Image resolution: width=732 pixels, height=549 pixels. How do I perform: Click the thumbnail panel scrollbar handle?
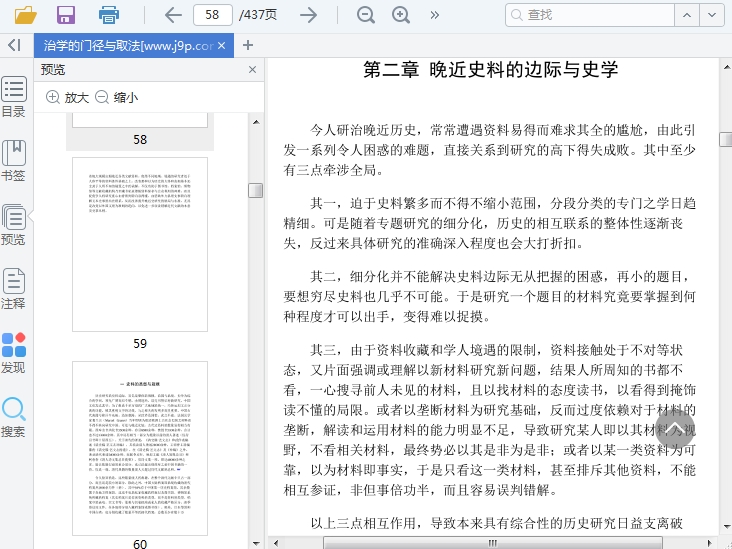tap(255, 190)
